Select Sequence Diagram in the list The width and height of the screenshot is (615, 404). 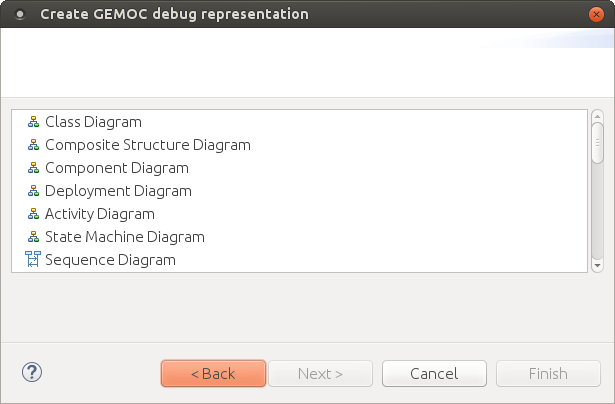pyautogui.click(x=110, y=260)
